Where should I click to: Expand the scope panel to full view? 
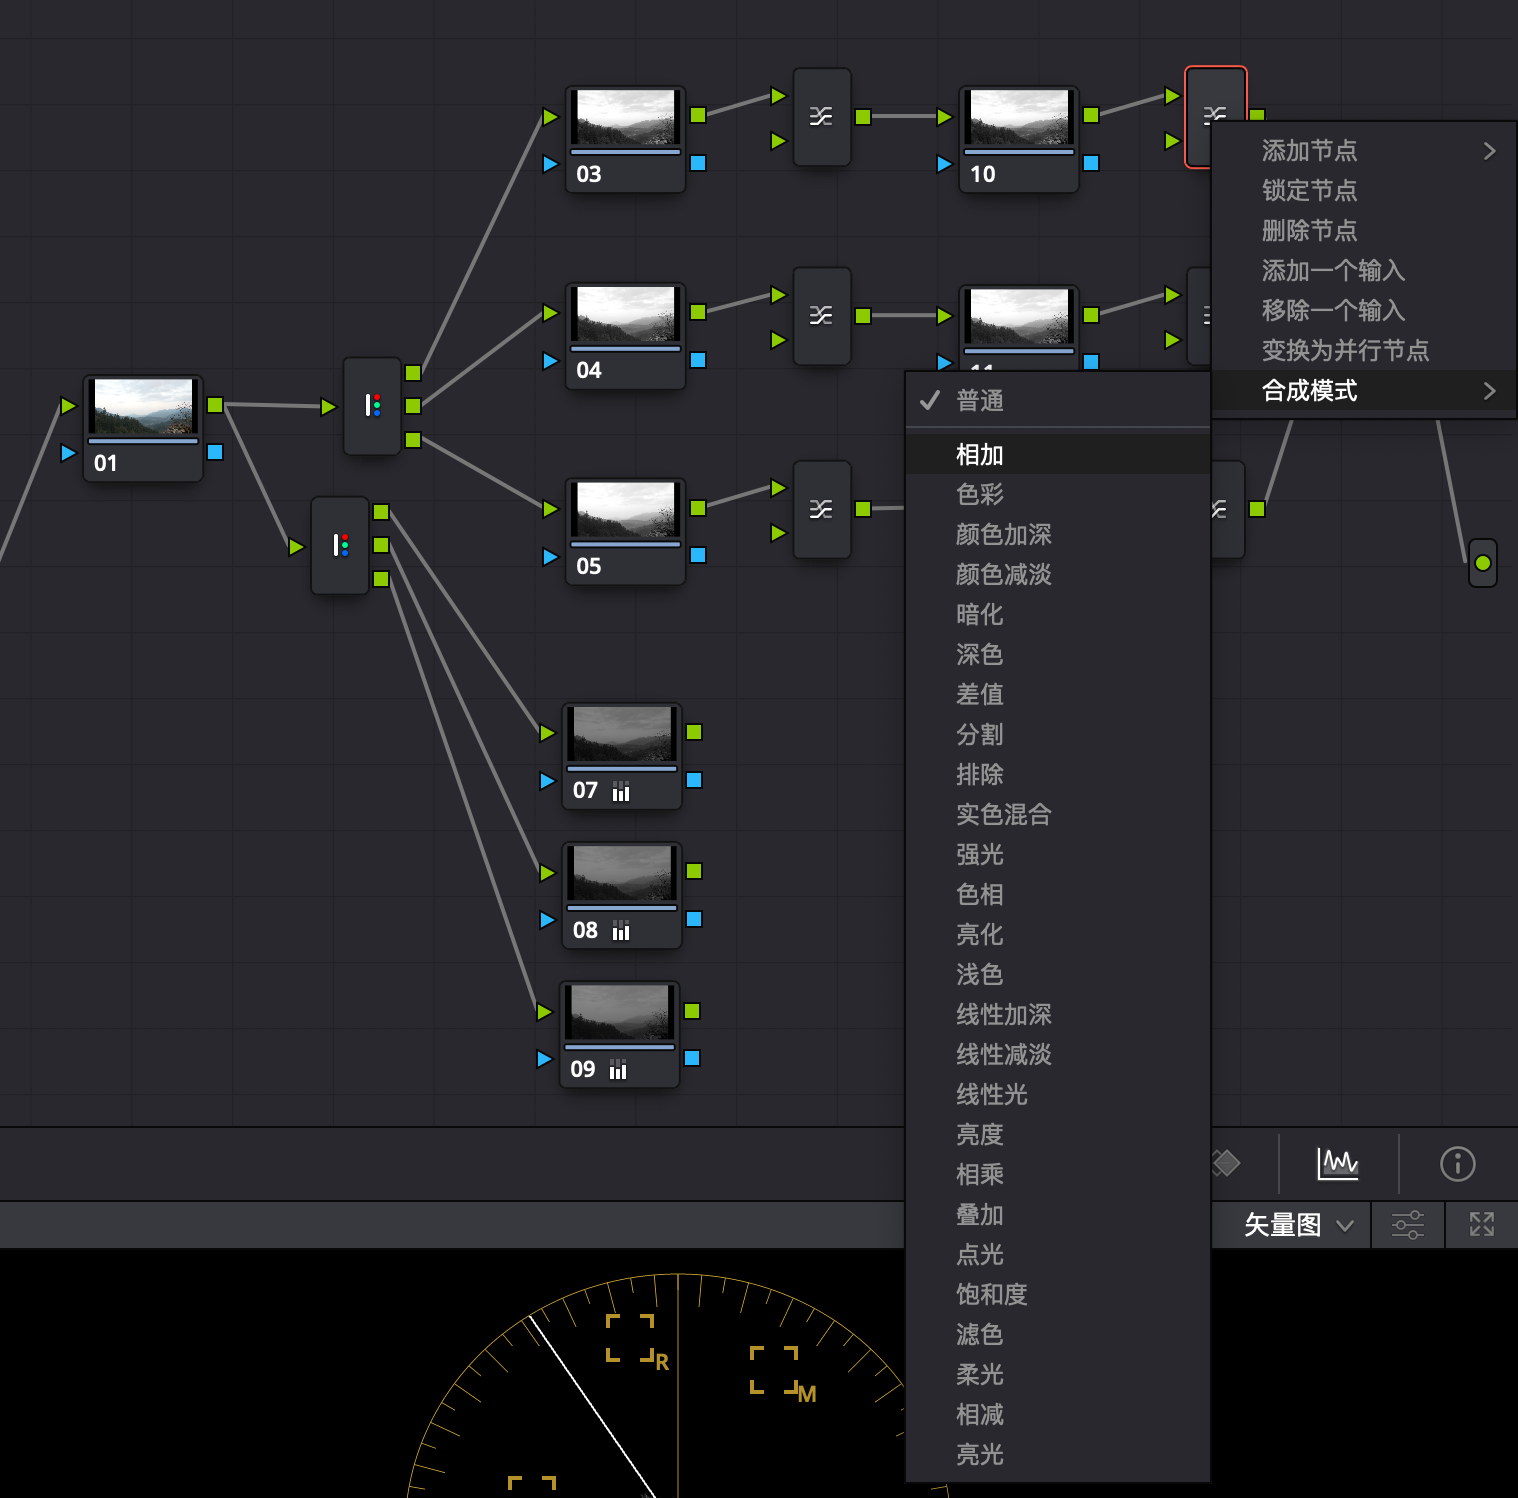1481,1224
